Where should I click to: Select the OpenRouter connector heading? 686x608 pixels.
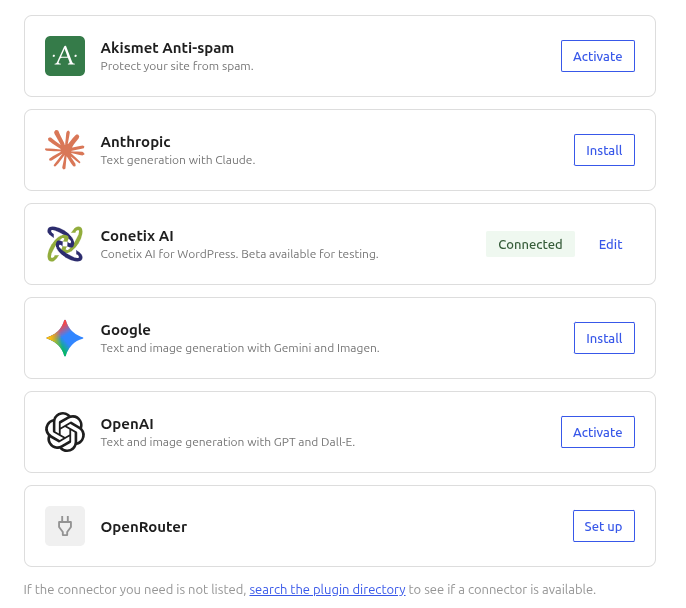click(144, 527)
